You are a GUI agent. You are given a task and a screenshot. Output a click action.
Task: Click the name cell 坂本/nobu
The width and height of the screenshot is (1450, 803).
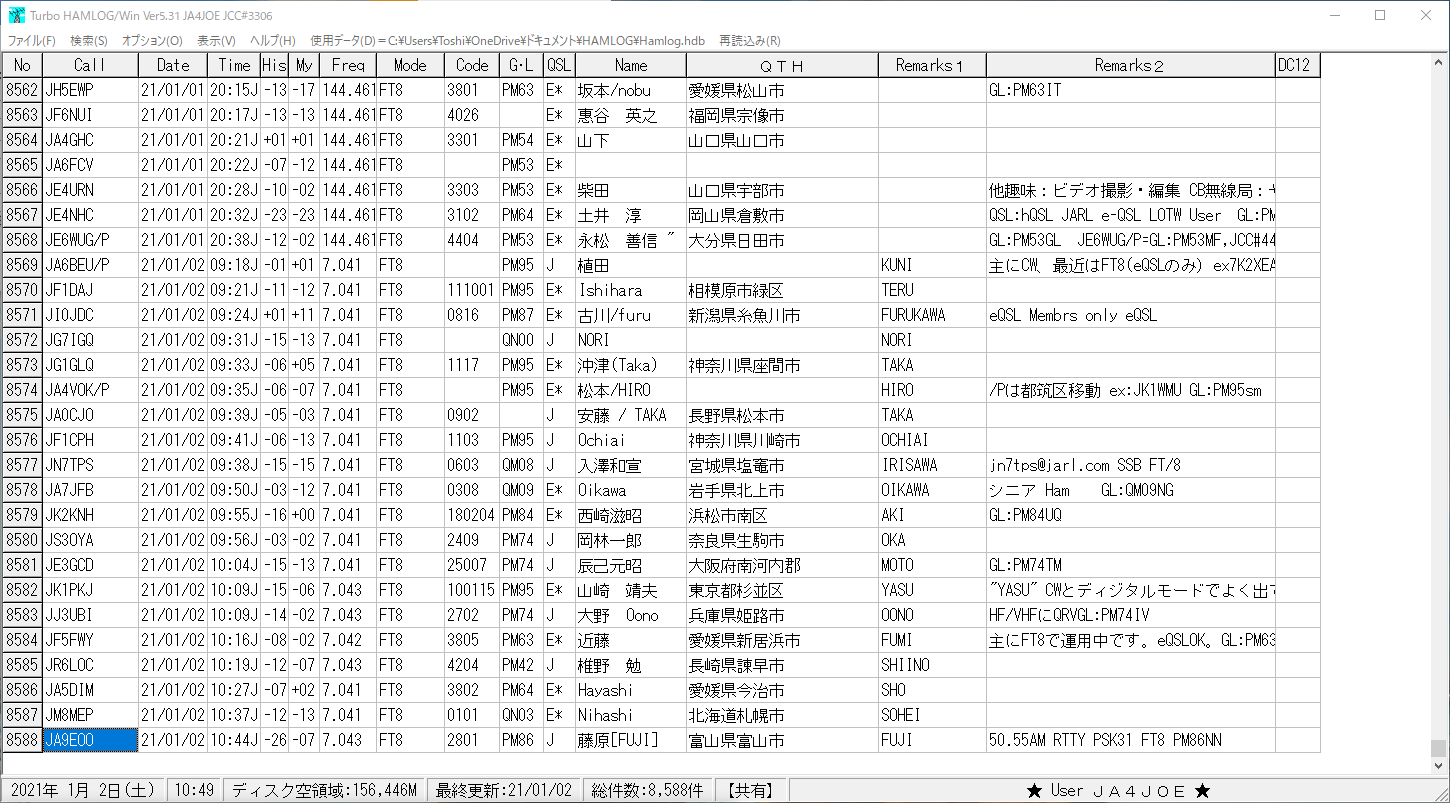(x=631, y=90)
